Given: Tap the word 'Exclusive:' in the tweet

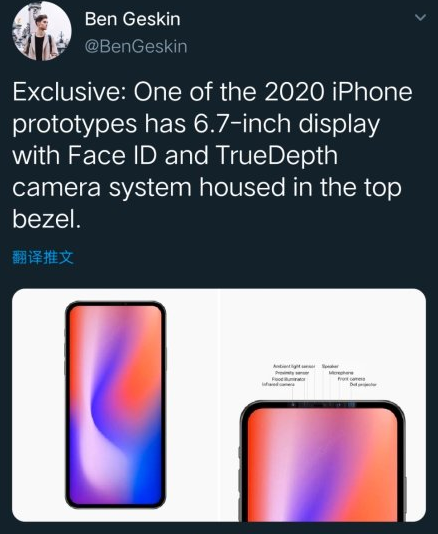Looking at the screenshot, I should click(70, 92).
